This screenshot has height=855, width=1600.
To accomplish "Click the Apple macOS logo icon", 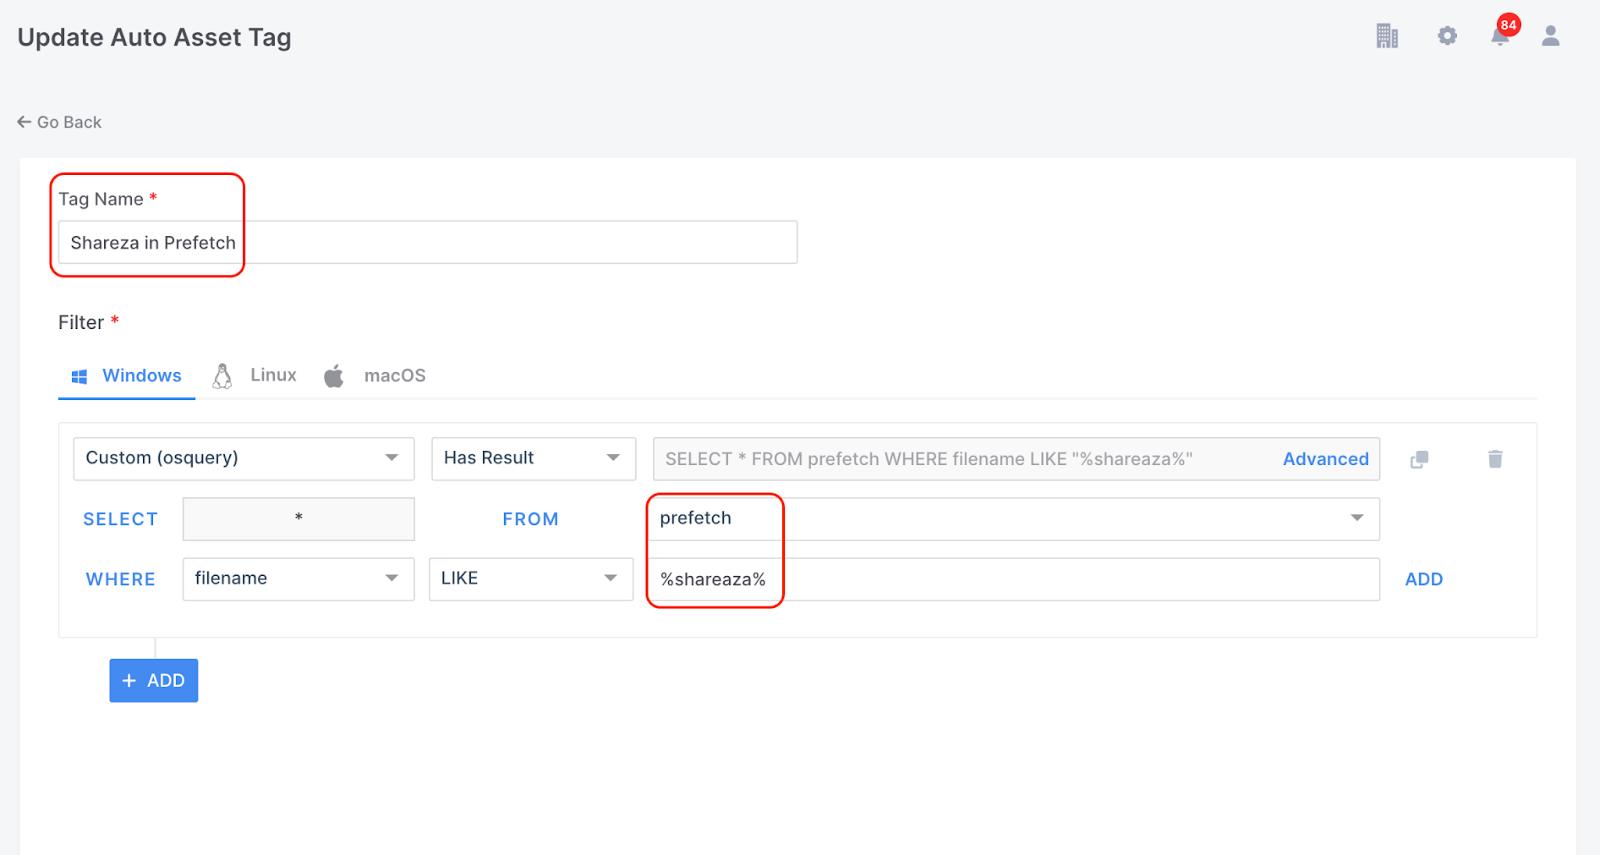I will point(334,376).
